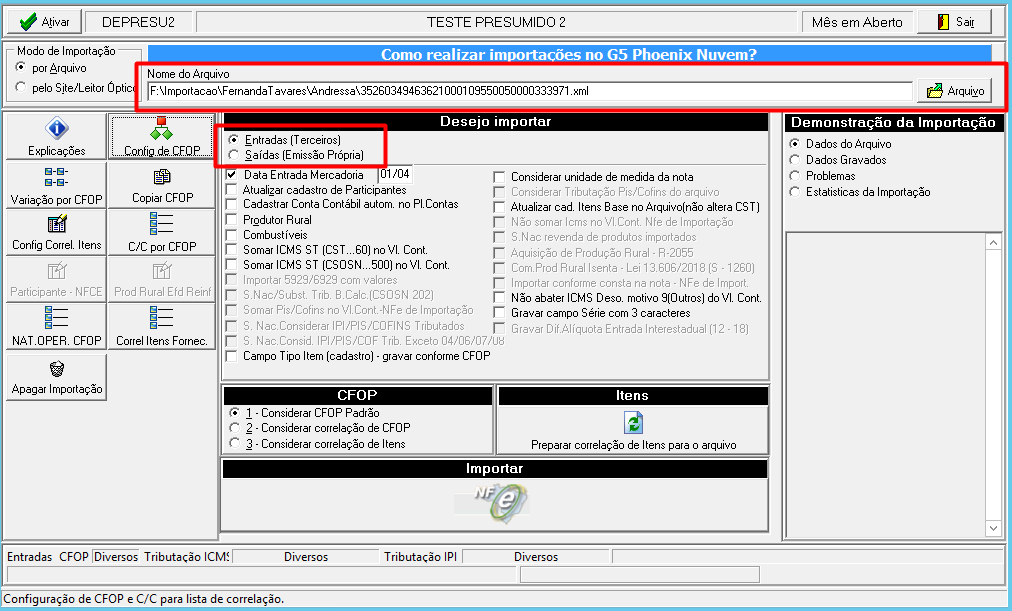Click the scrollbar down arrow in the demonstration panel
Image resolution: width=1012 pixels, height=611 pixels.
(x=993, y=528)
